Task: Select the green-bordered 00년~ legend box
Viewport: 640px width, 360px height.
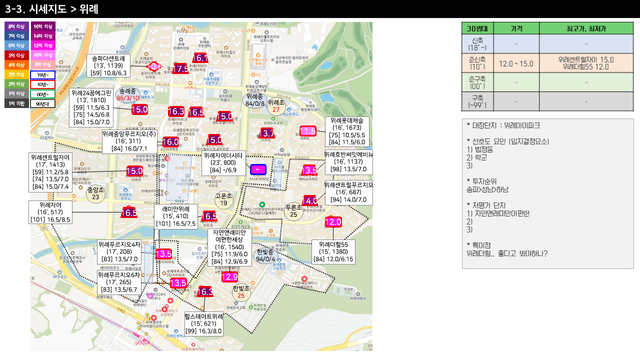Action: [x=43, y=94]
